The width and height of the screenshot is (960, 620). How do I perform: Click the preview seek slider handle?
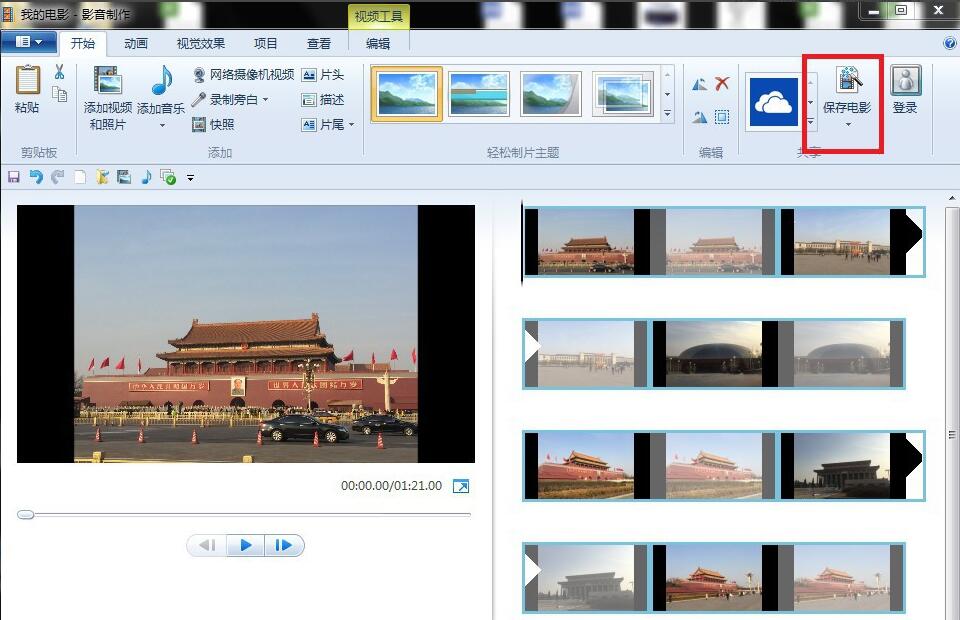(x=26, y=515)
